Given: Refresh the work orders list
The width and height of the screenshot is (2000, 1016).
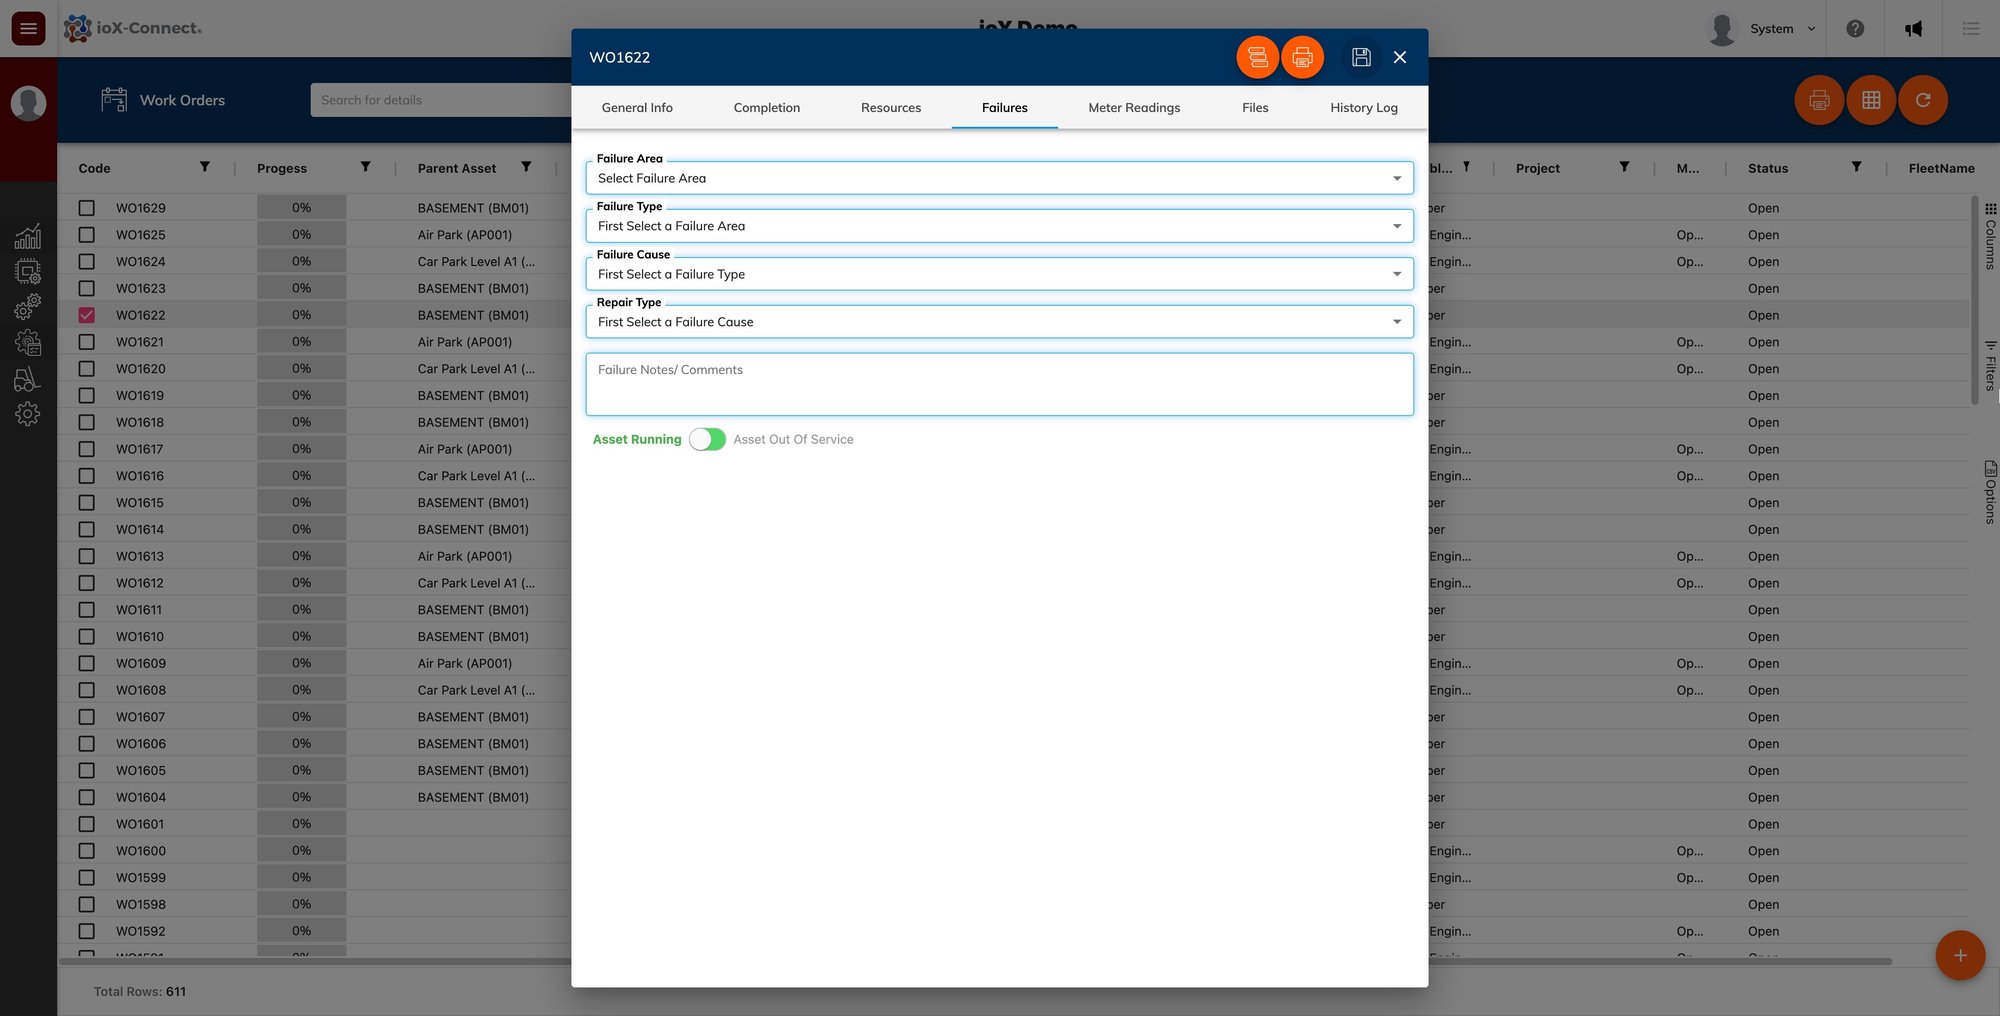Looking at the screenshot, I should tap(1922, 100).
